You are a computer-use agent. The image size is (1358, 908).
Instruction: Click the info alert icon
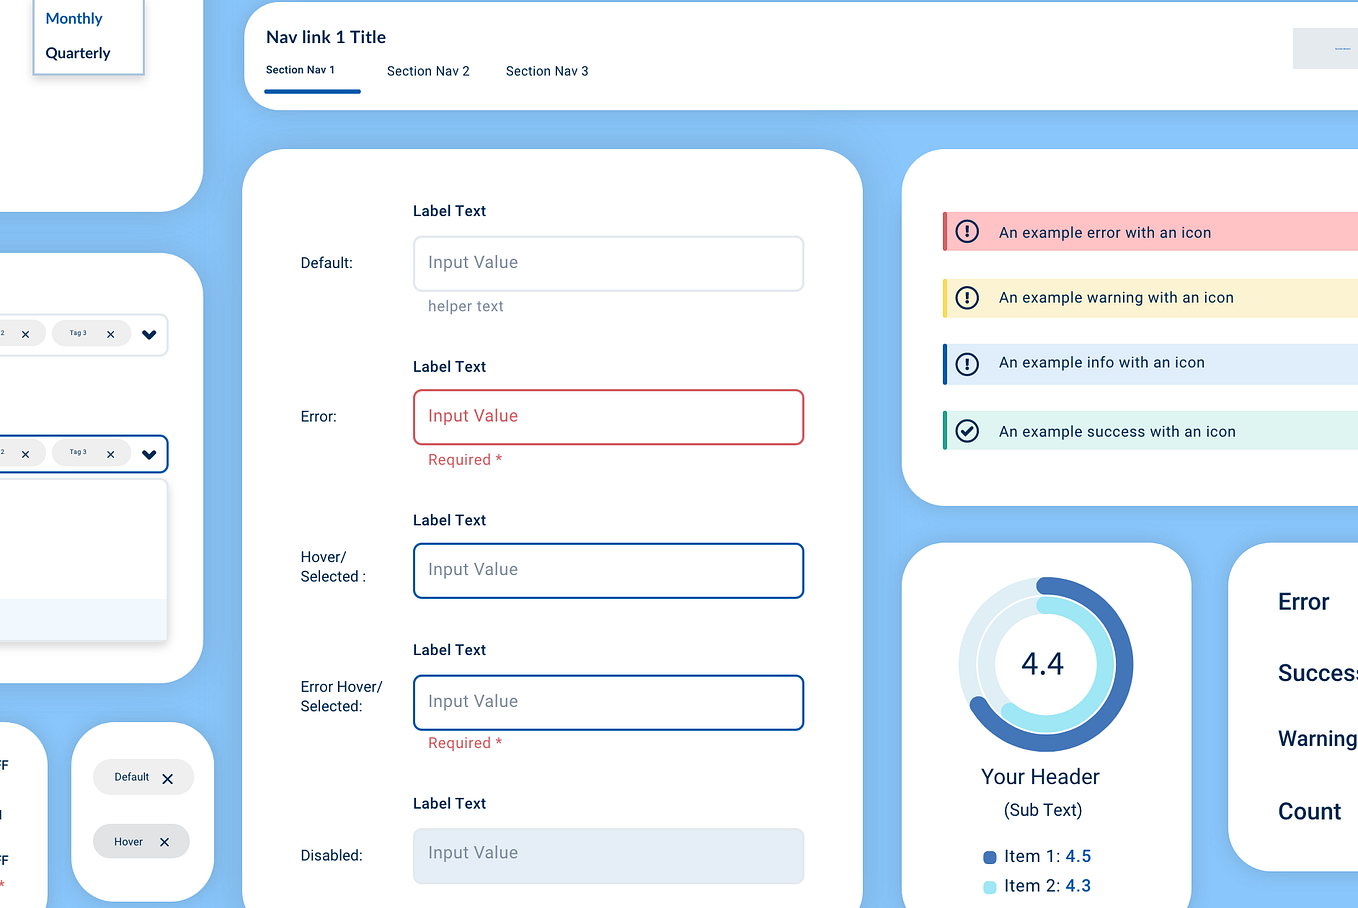point(966,362)
